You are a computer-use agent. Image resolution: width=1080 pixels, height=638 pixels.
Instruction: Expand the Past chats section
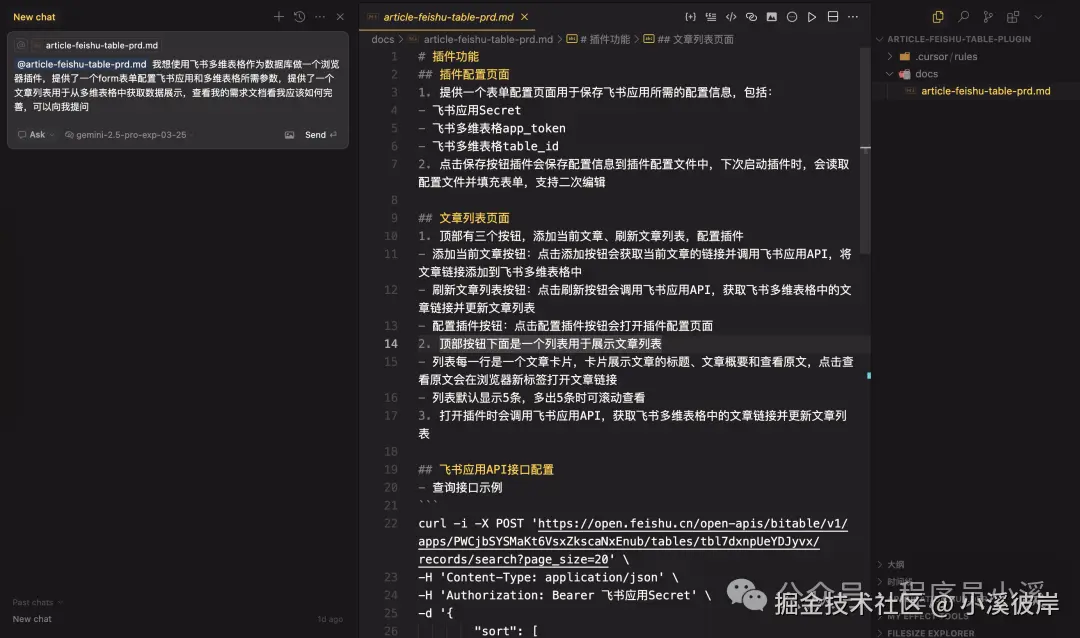click(37, 602)
